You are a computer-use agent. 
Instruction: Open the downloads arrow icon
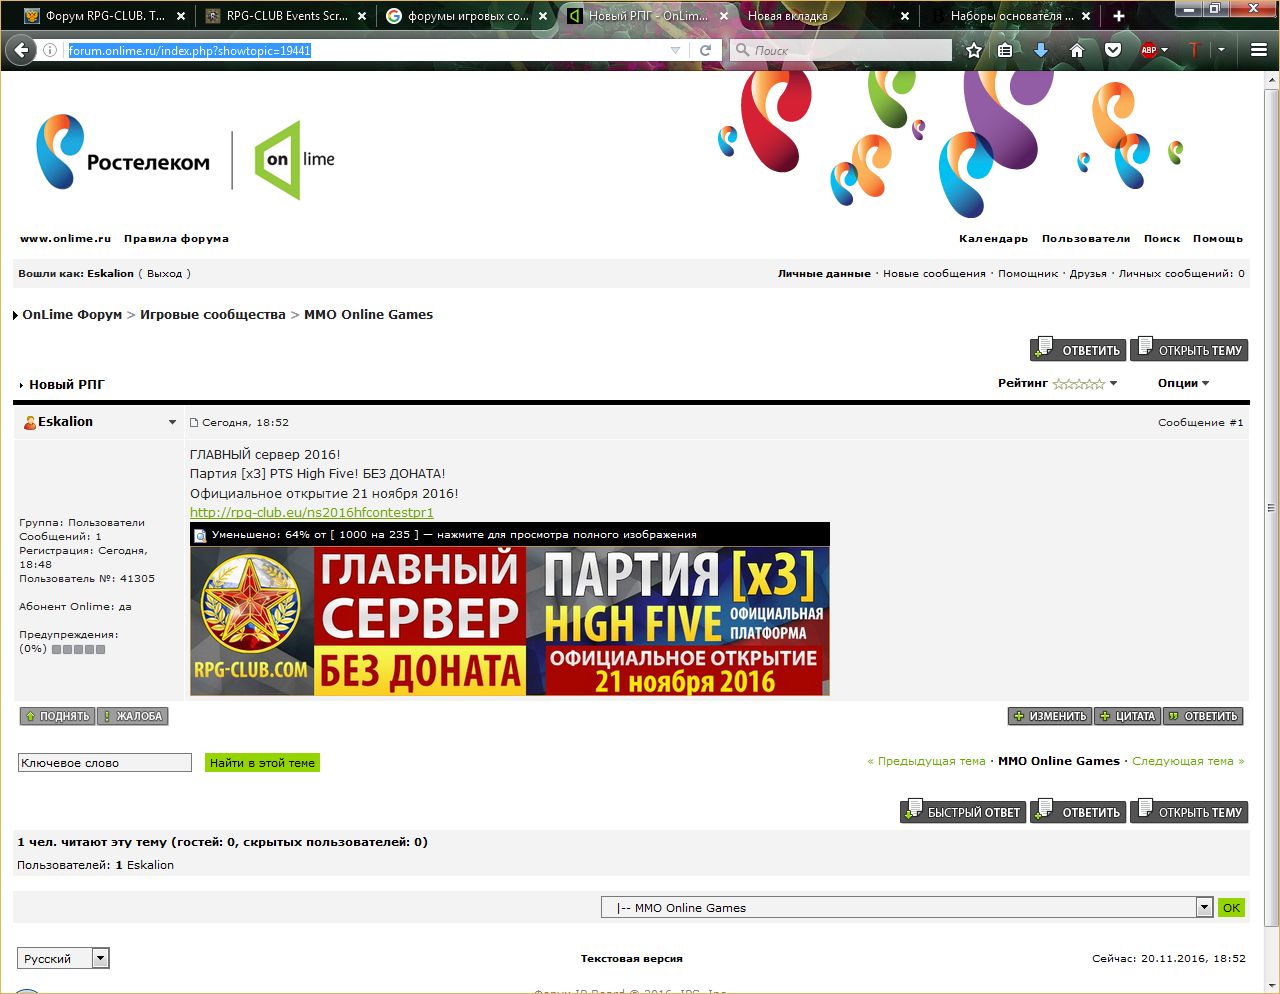1040,50
